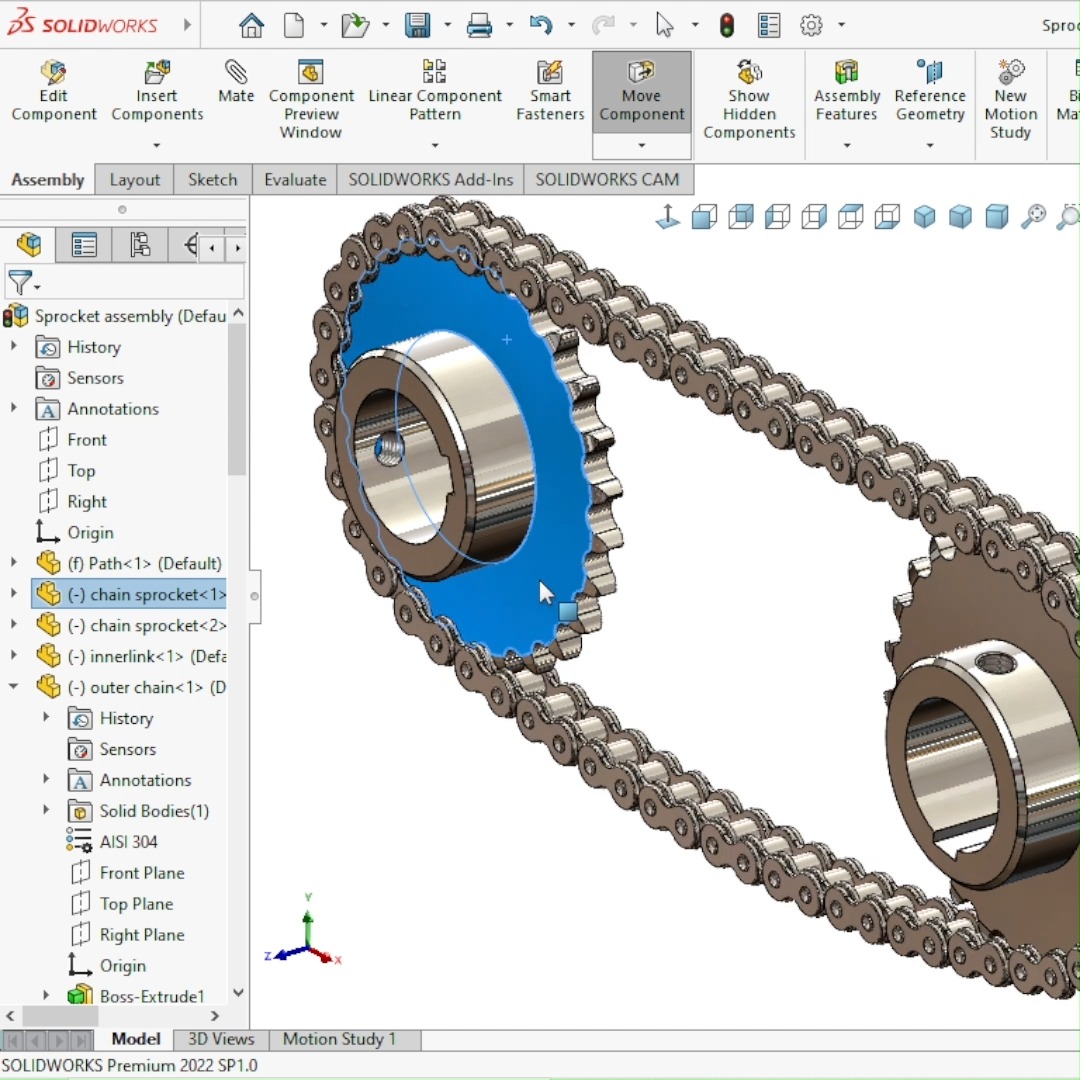Open File Properties list icon in top toolbar
1080x1080 pixels.
[769, 25]
